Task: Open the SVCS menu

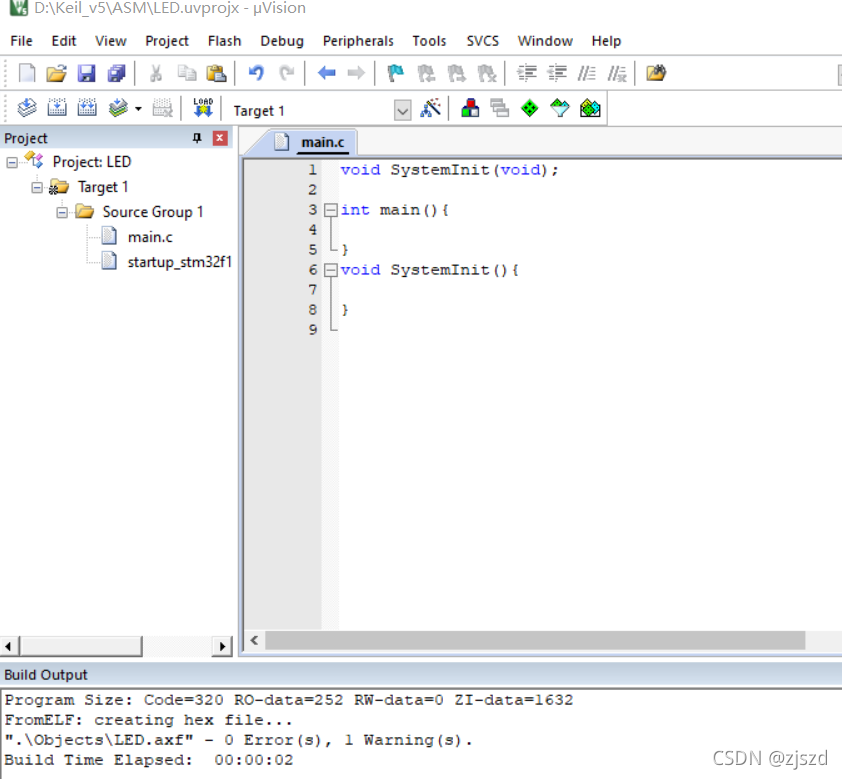Action: (482, 41)
